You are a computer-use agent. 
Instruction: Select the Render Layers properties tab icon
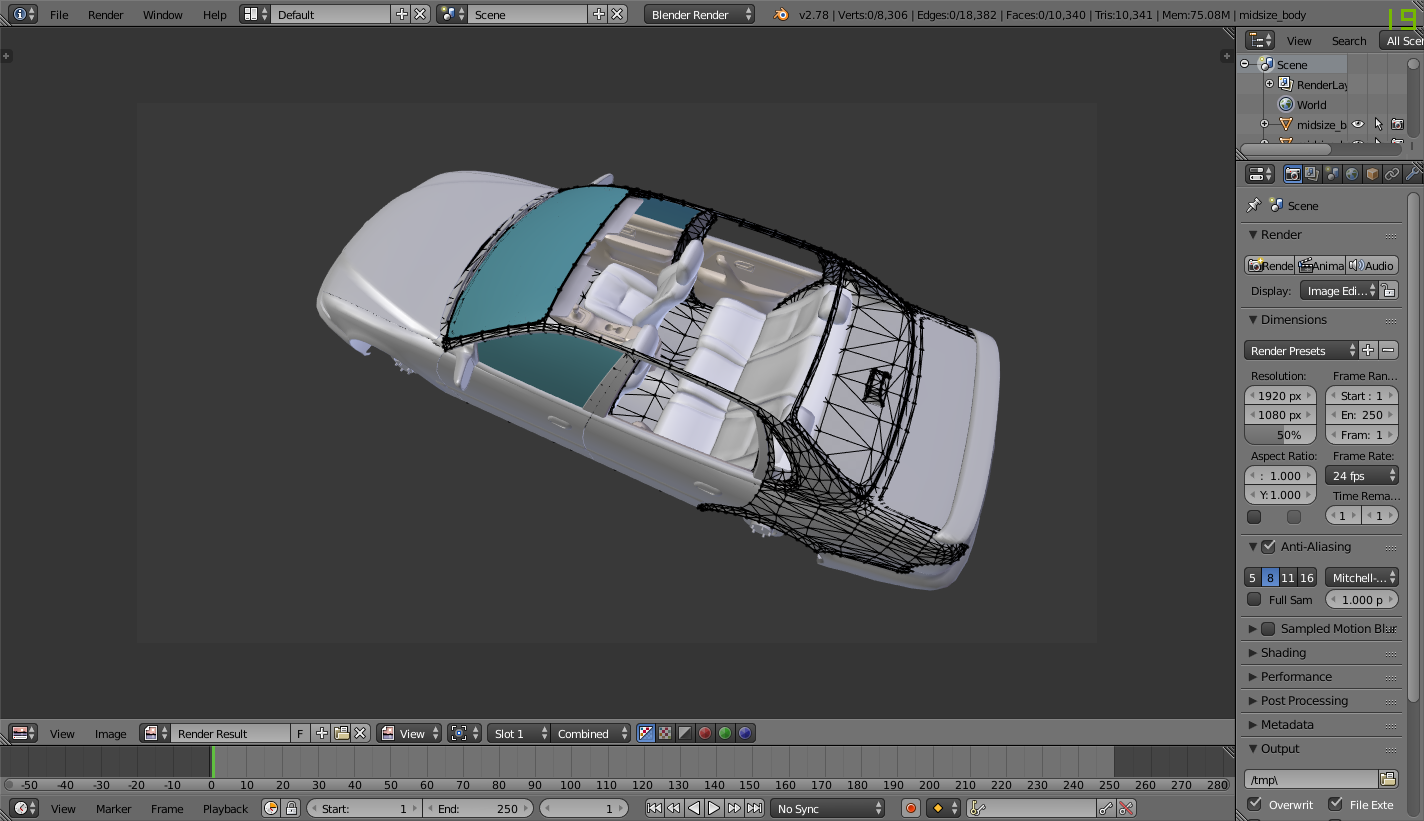pos(1312,174)
